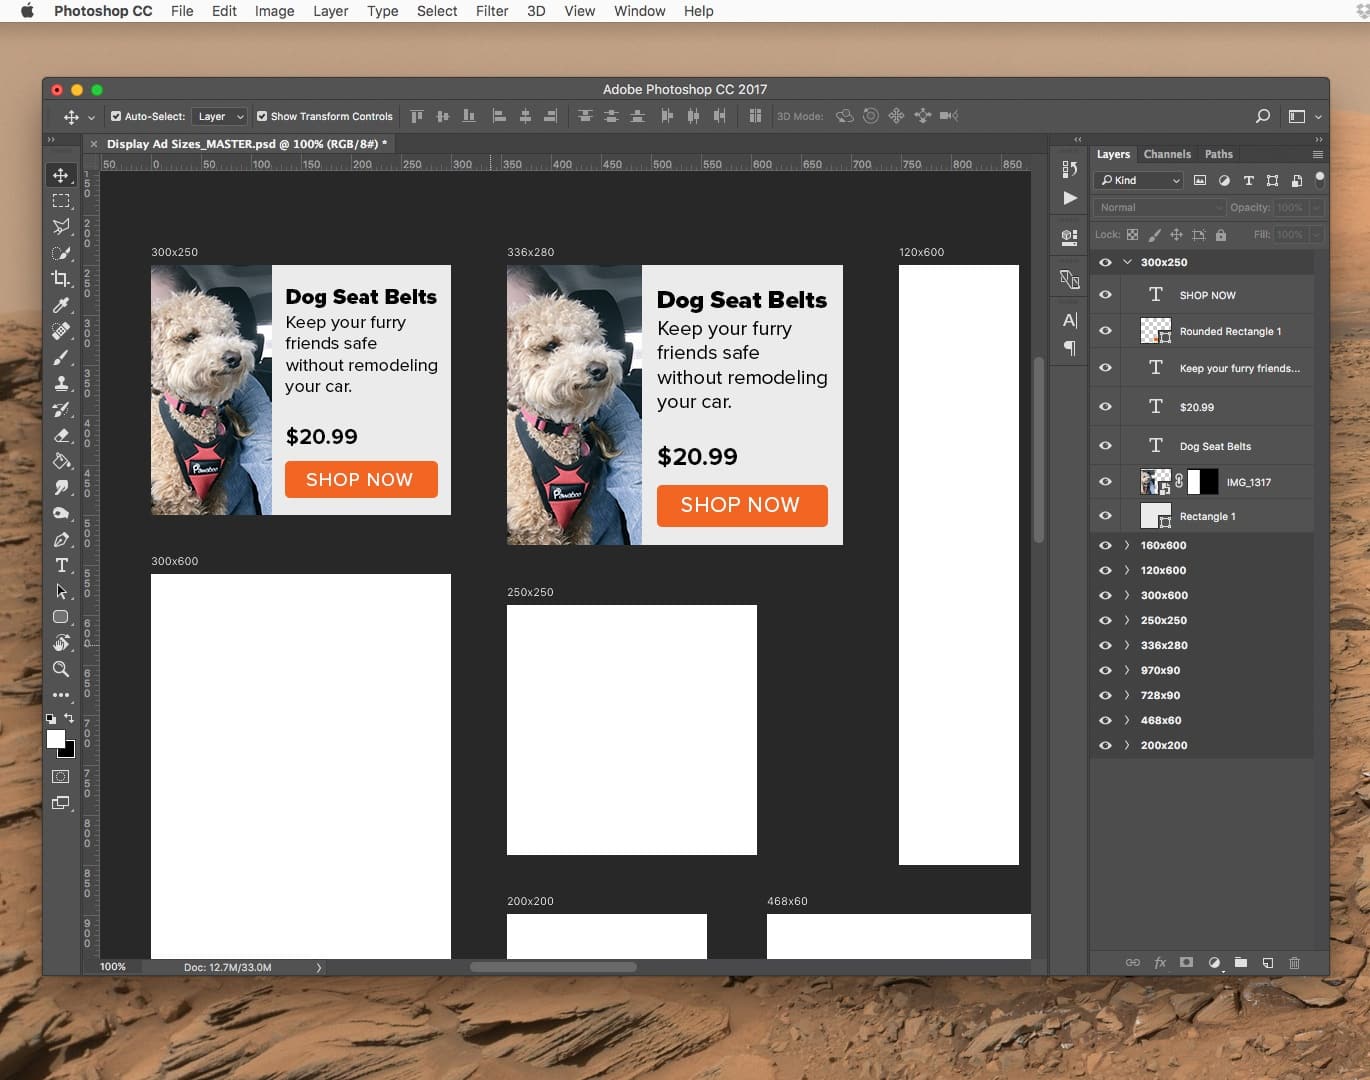Open layer styles with the fx icon
This screenshot has height=1080, width=1370.
pyautogui.click(x=1160, y=963)
